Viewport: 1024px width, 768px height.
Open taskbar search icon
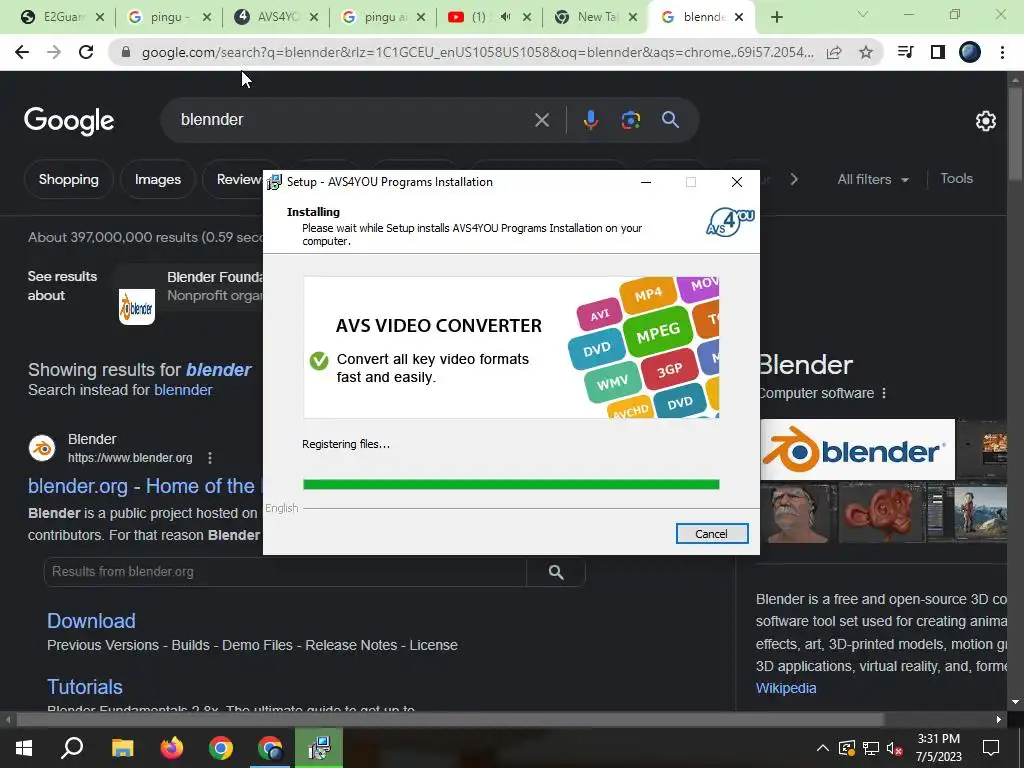(x=72, y=748)
